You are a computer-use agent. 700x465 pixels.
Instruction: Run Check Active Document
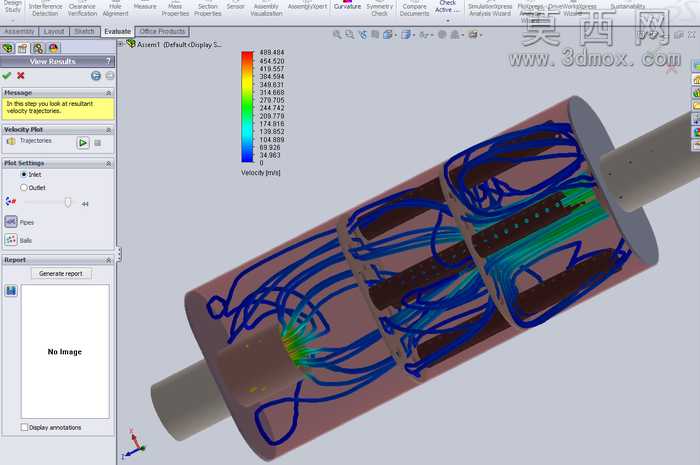pos(447,8)
